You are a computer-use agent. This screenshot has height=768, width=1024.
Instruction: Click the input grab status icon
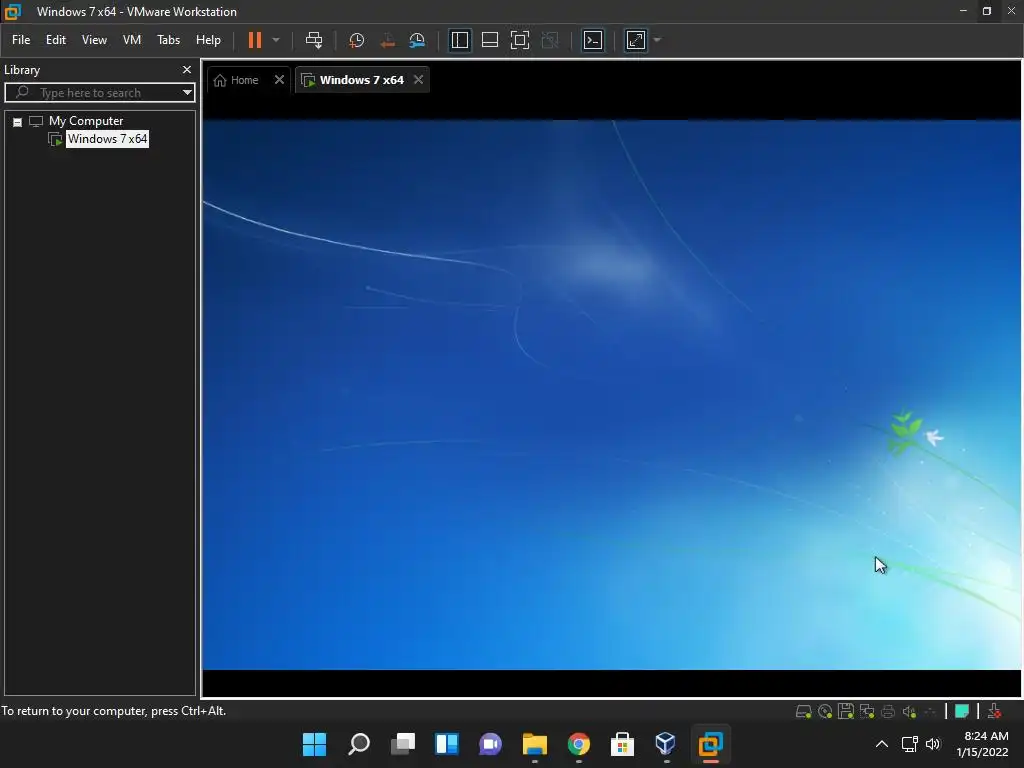[x=995, y=712]
